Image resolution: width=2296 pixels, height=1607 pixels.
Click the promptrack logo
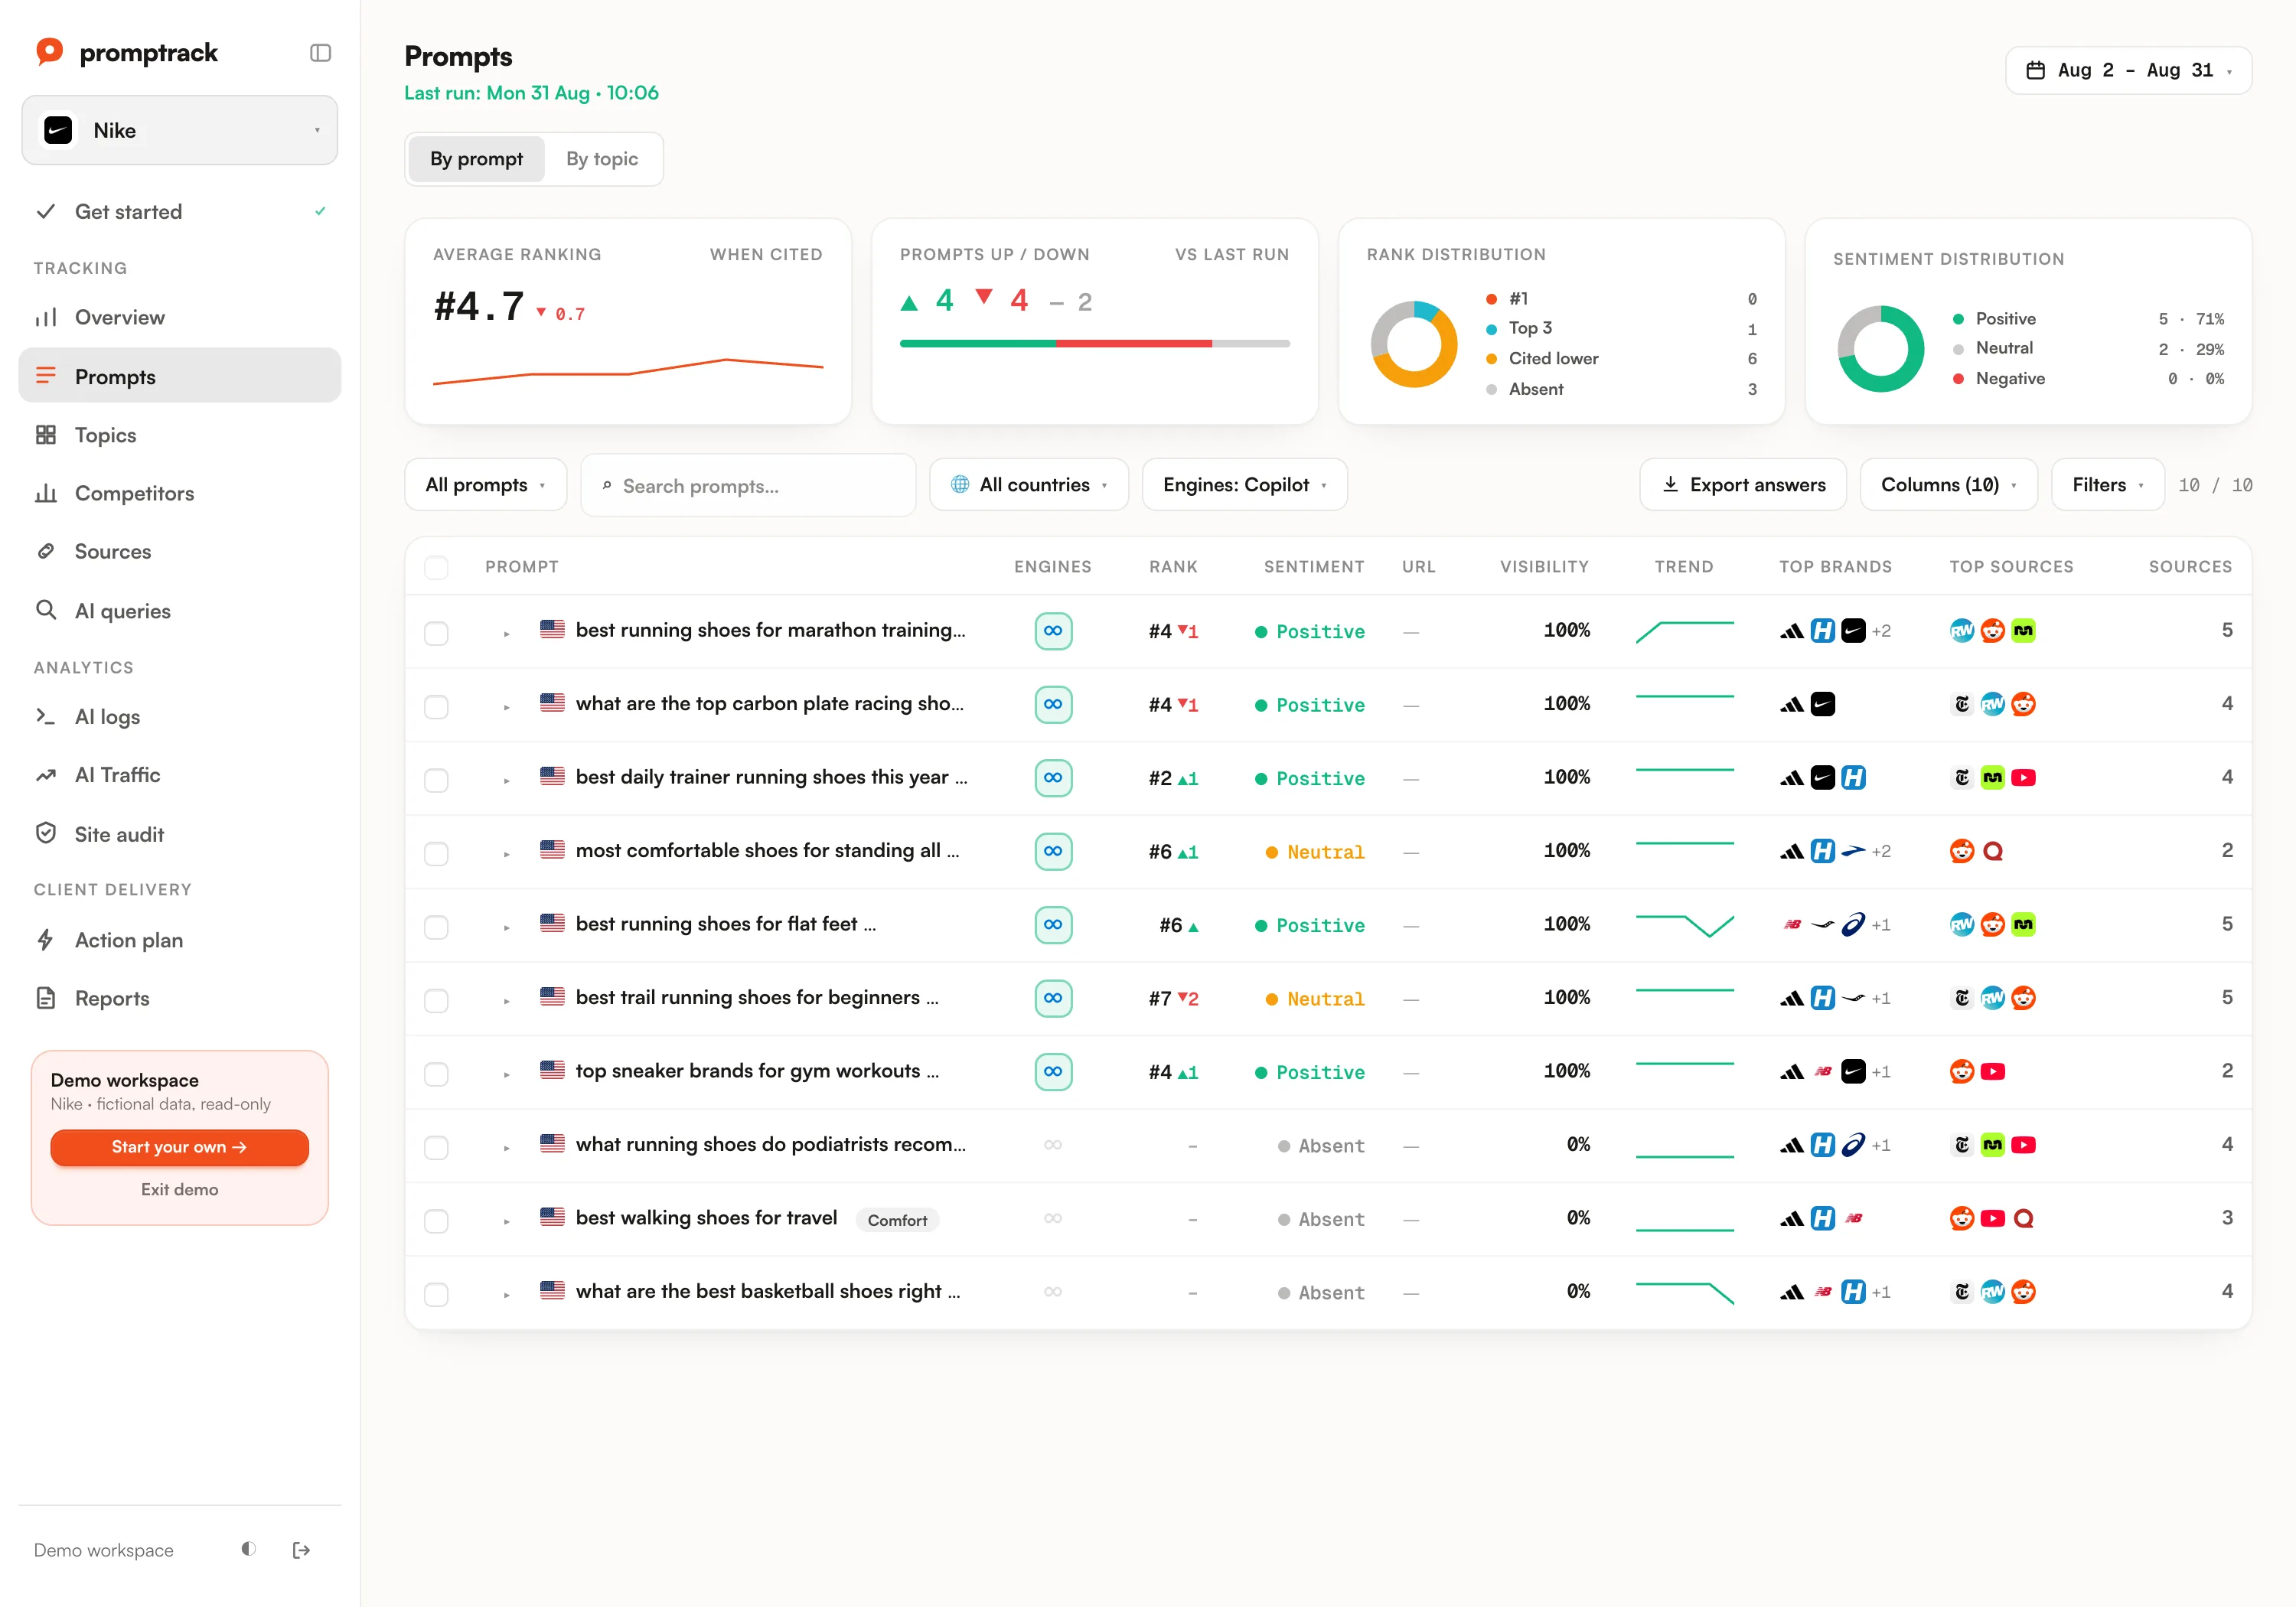pos(126,52)
